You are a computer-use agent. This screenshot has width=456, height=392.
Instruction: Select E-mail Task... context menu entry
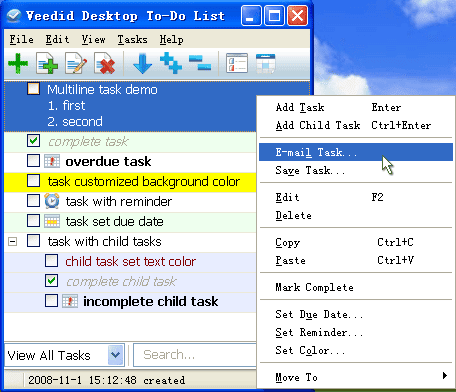tap(356, 152)
